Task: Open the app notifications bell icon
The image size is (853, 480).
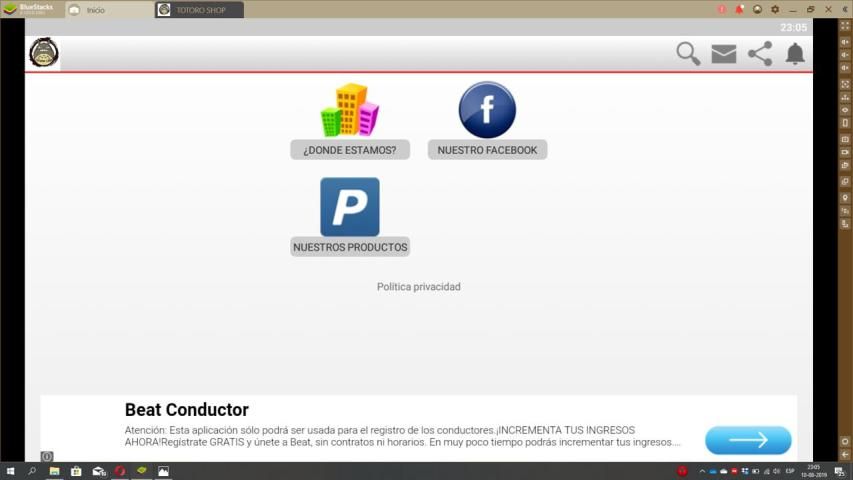Action: point(795,54)
